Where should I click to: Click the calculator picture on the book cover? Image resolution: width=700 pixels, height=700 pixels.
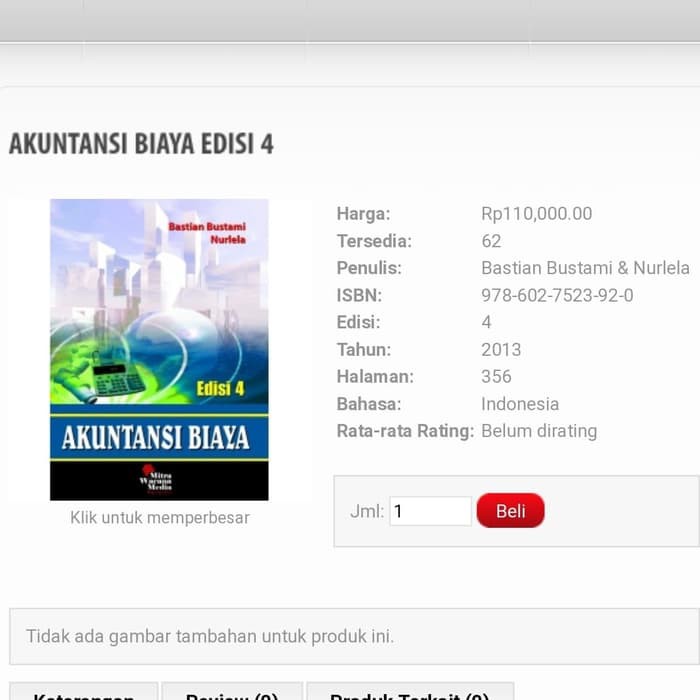coord(117,378)
